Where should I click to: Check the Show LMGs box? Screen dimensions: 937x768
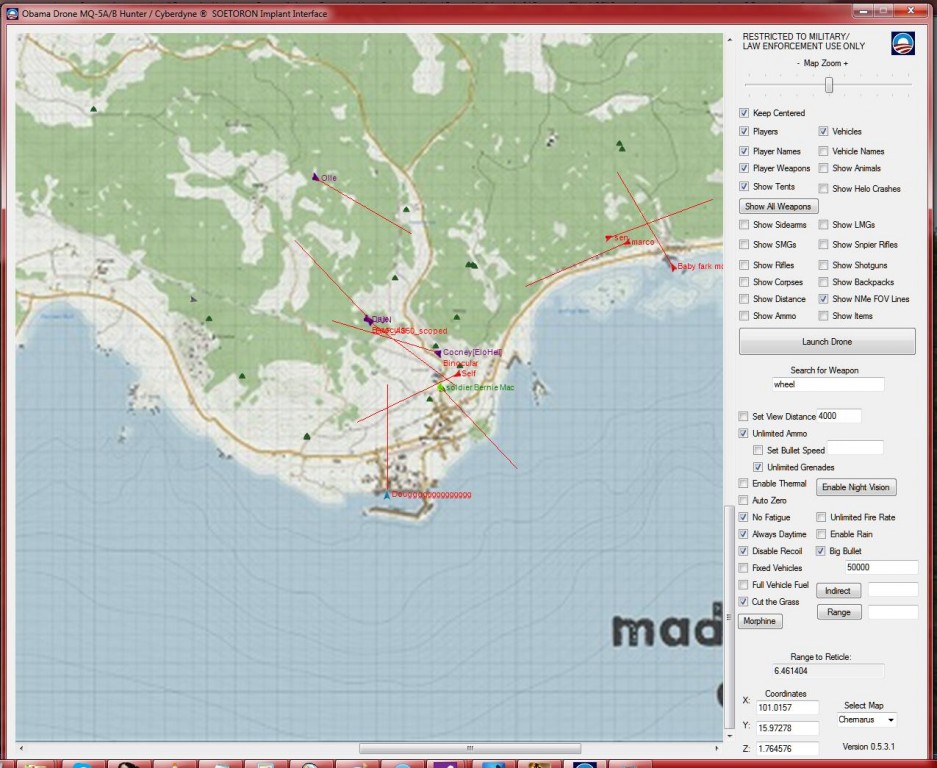823,225
